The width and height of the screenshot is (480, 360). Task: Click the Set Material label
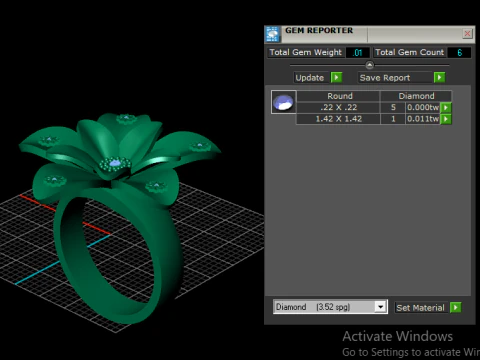coord(420,308)
